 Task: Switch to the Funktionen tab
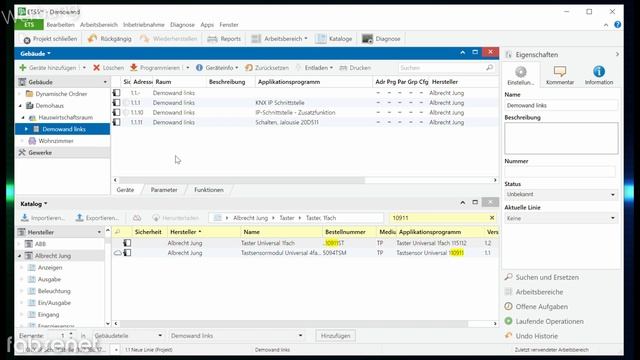(209, 190)
